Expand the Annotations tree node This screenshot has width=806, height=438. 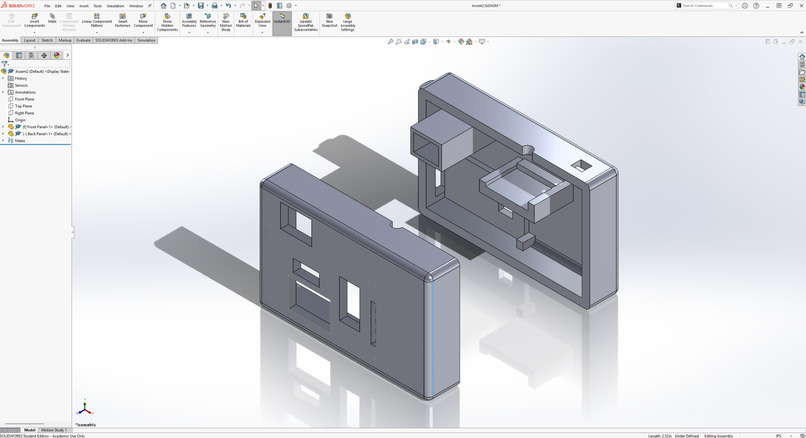[x=3, y=92]
